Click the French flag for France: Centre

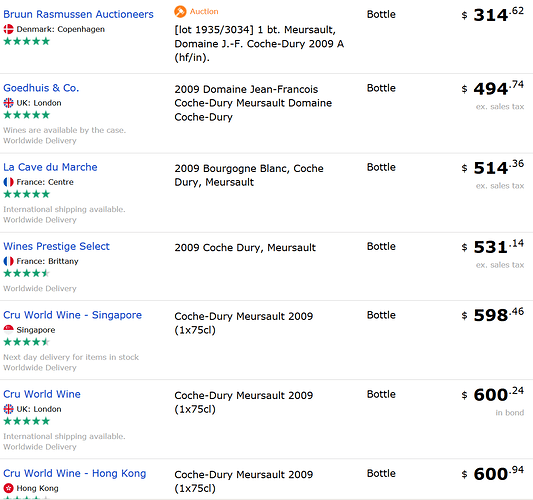[8, 182]
